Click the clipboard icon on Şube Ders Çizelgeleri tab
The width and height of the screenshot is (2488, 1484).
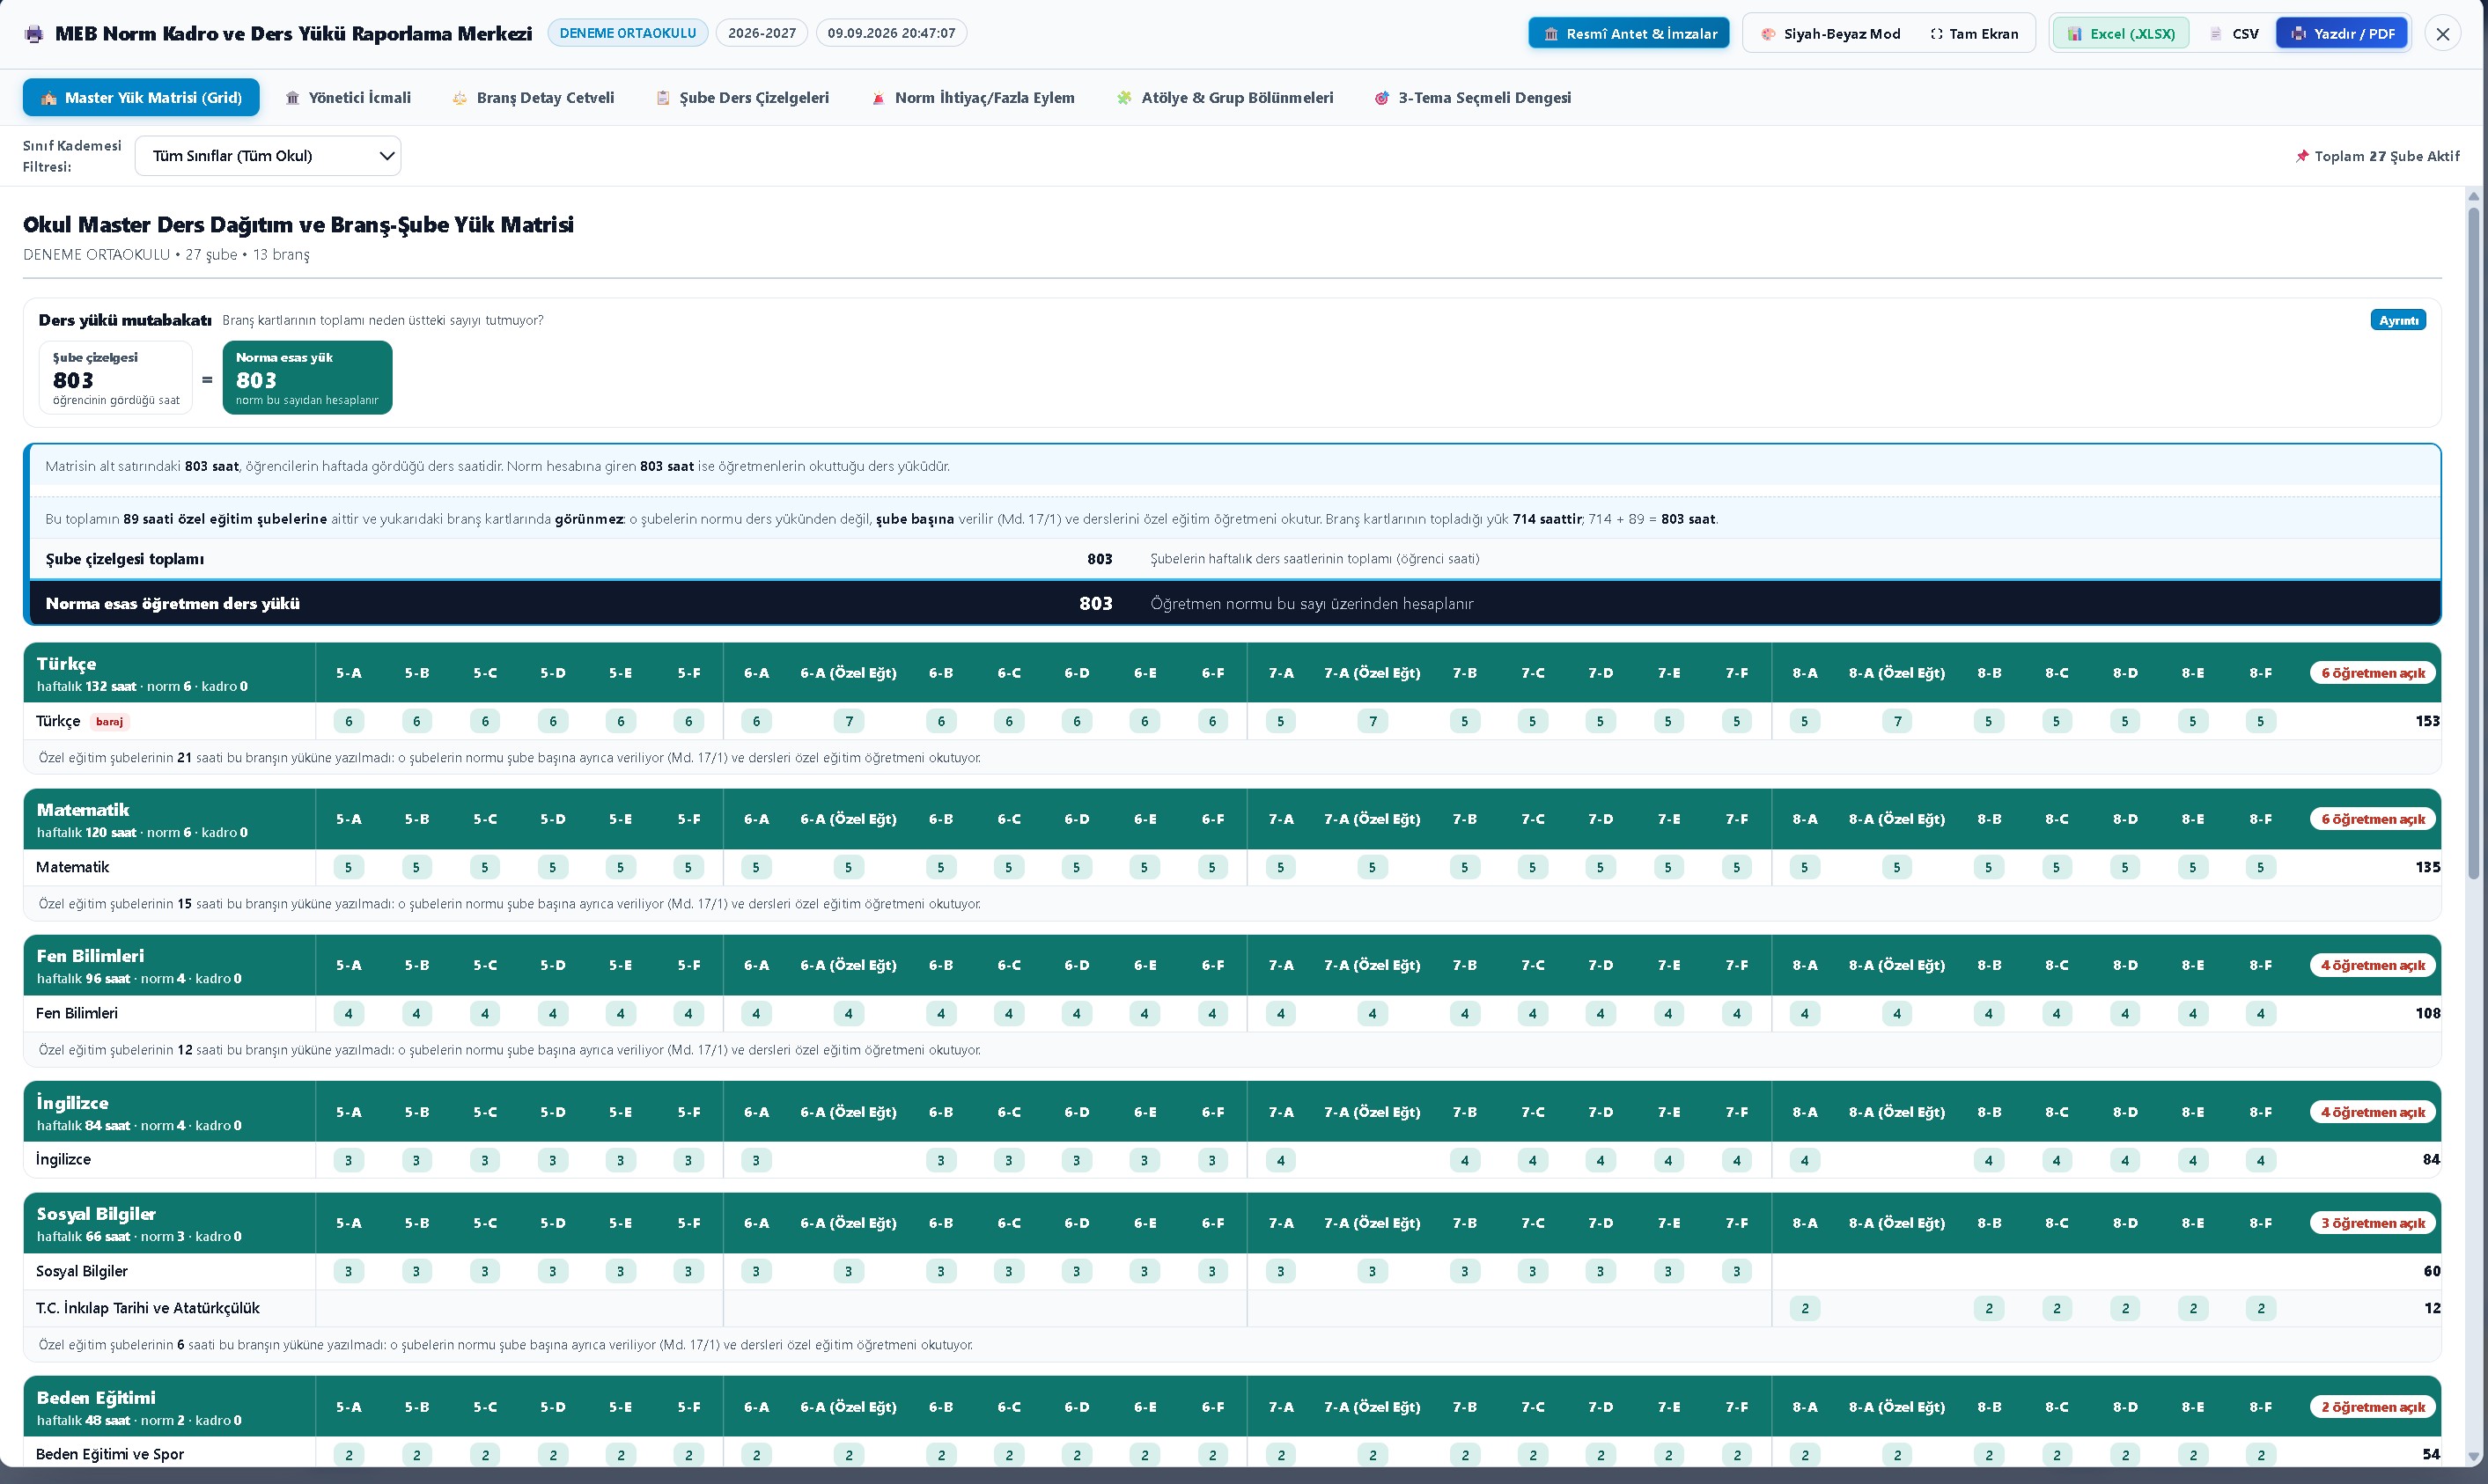pos(663,98)
